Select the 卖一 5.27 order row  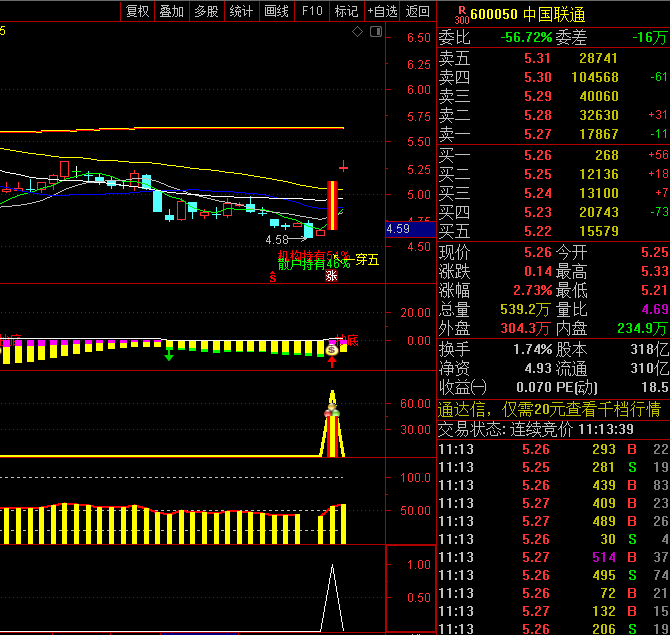553,134
